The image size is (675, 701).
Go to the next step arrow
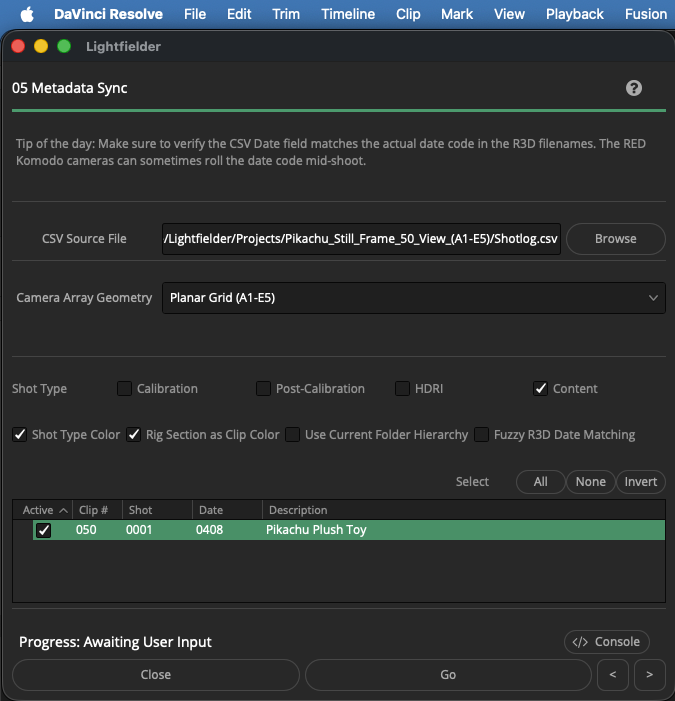coord(650,675)
